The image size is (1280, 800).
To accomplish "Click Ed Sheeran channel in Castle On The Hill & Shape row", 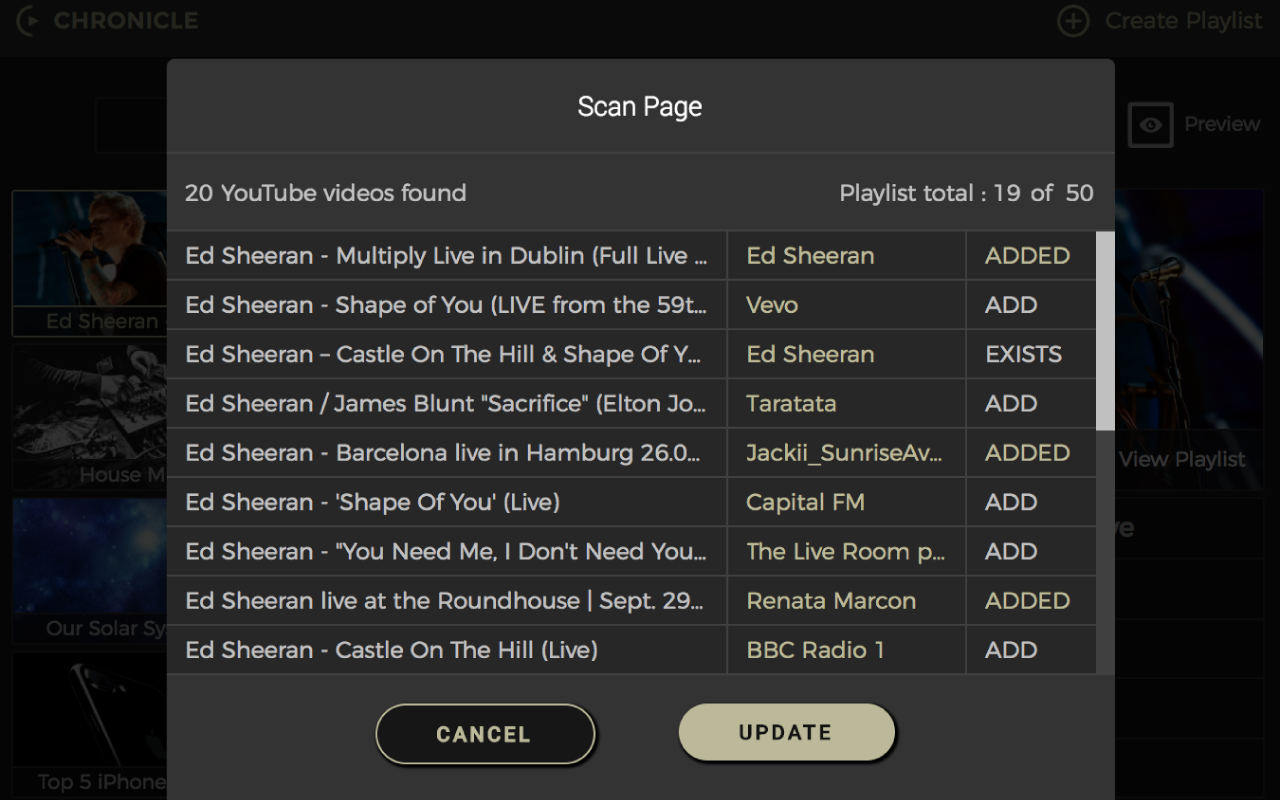I will click(x=810, y=355).
